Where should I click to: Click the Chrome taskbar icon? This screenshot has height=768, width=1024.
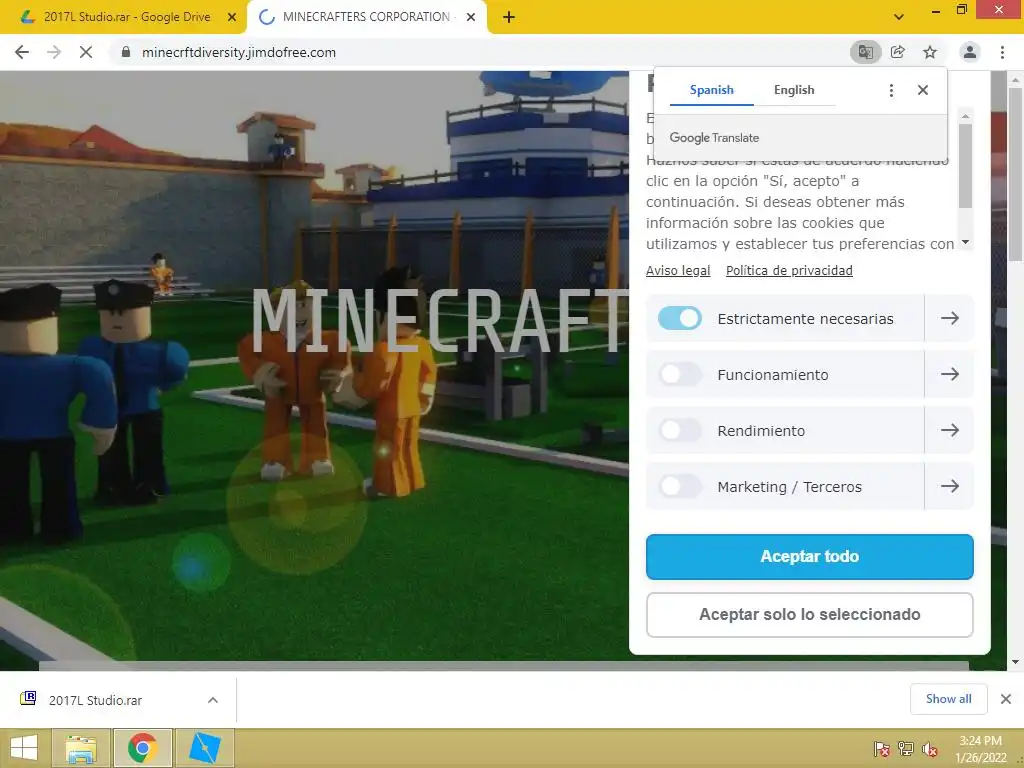[143, 748]
